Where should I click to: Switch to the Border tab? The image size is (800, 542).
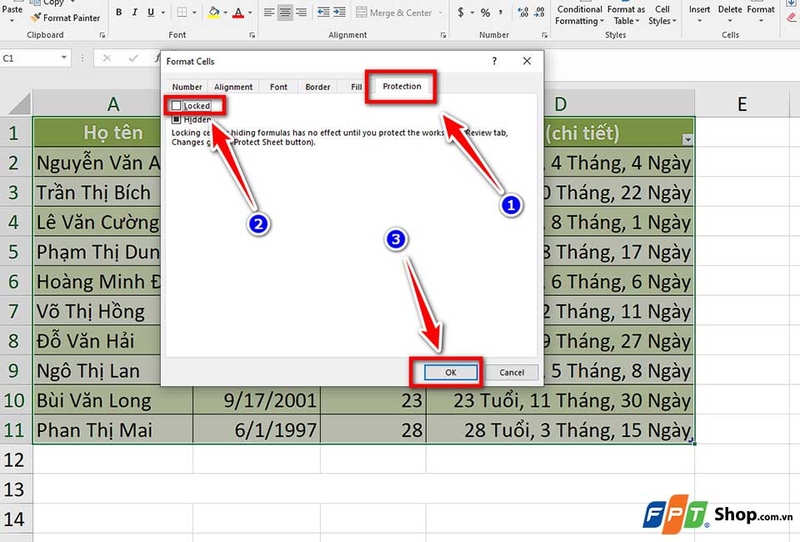[318, 87]
